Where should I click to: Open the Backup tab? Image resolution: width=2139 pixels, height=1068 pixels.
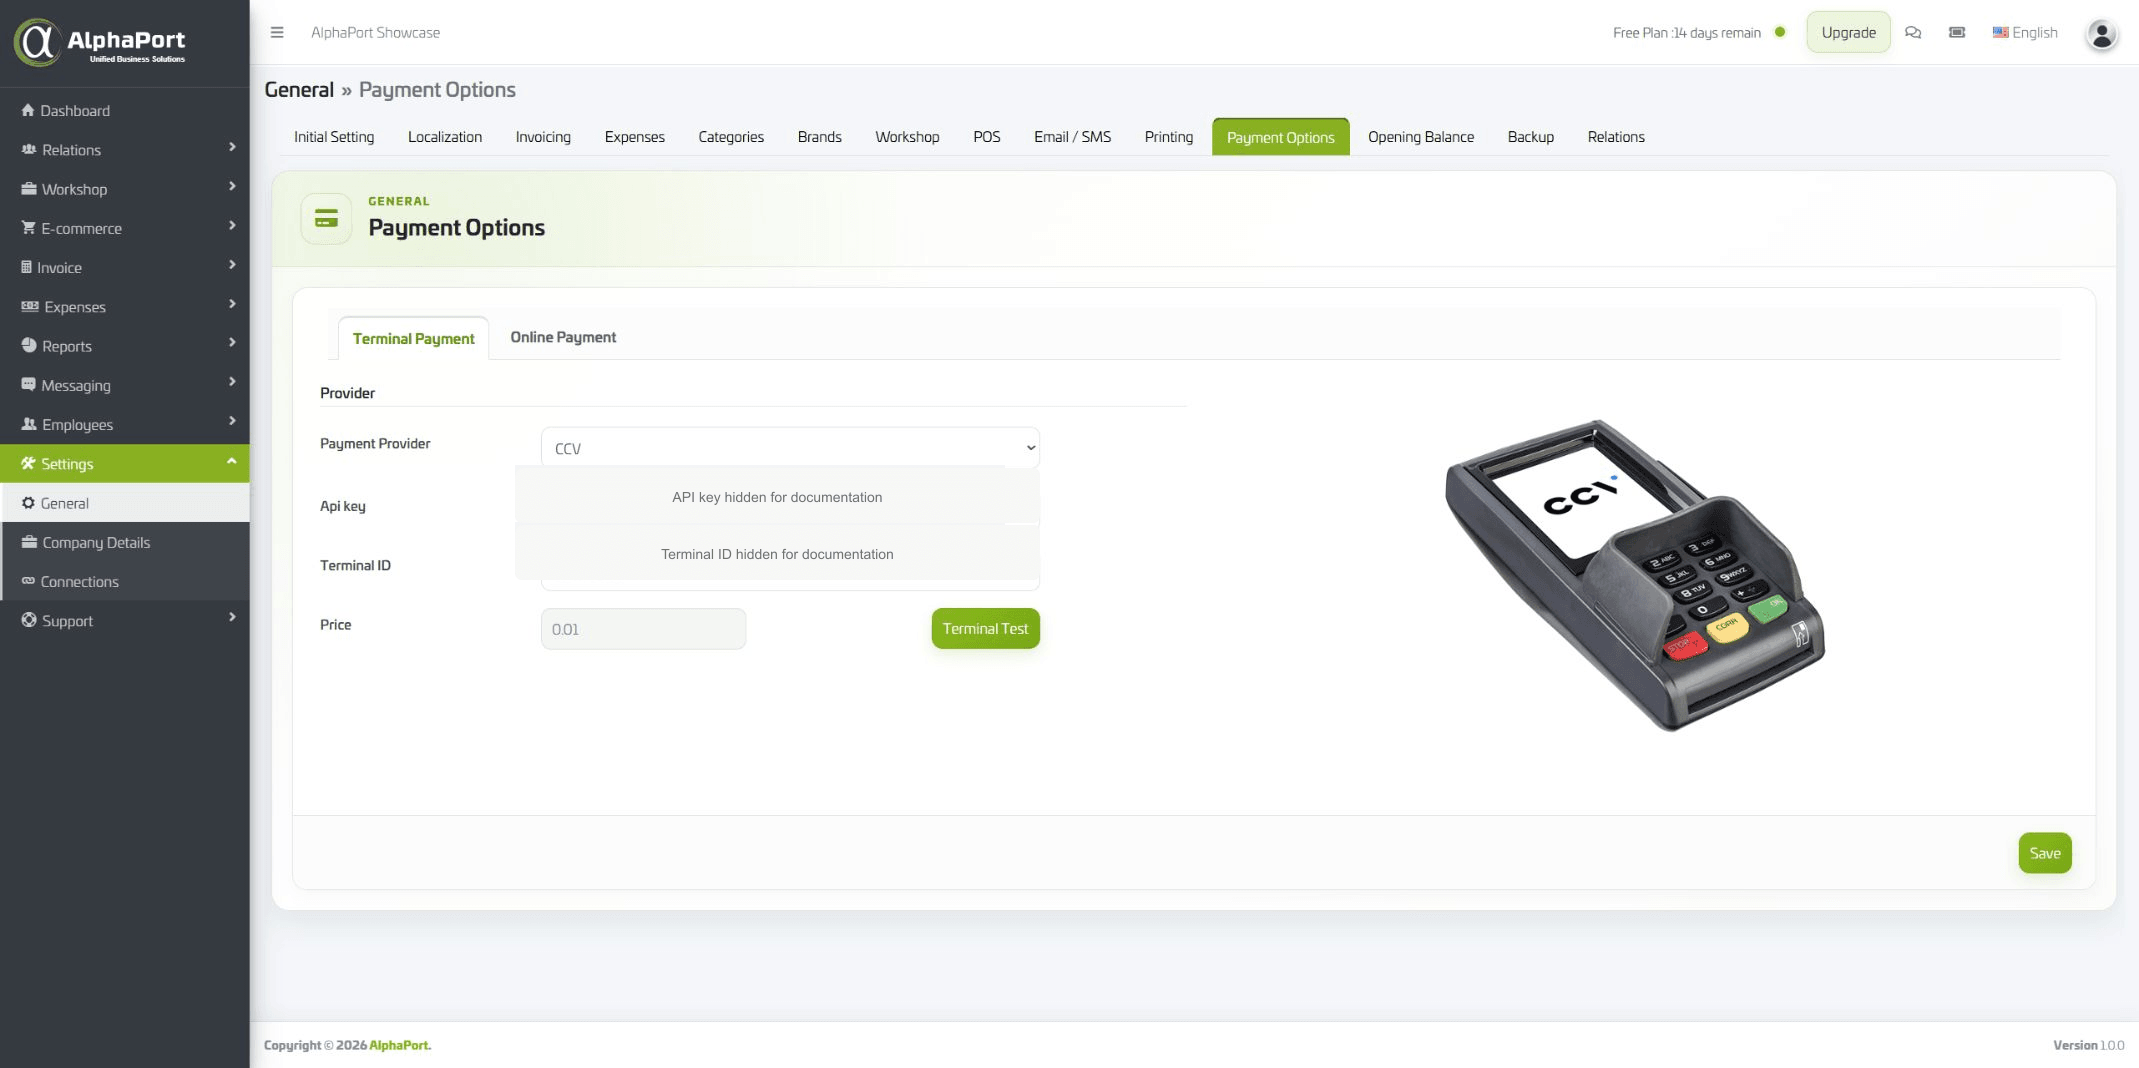pos(1530,137)
